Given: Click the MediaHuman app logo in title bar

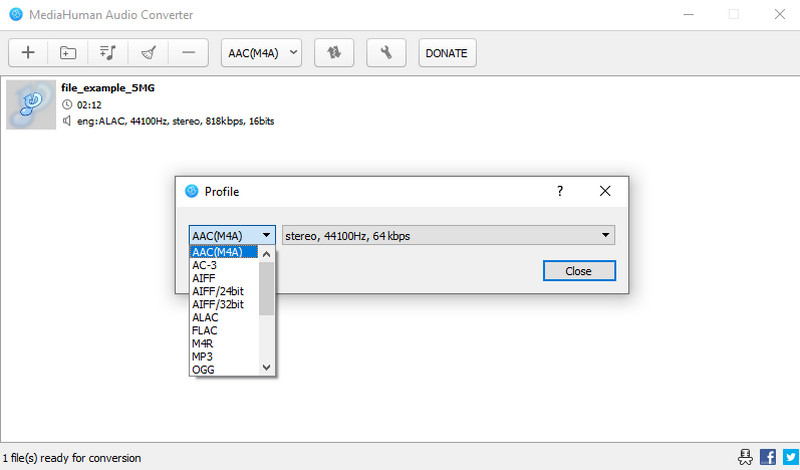Looking at the screenshot, I should (16, 14).
